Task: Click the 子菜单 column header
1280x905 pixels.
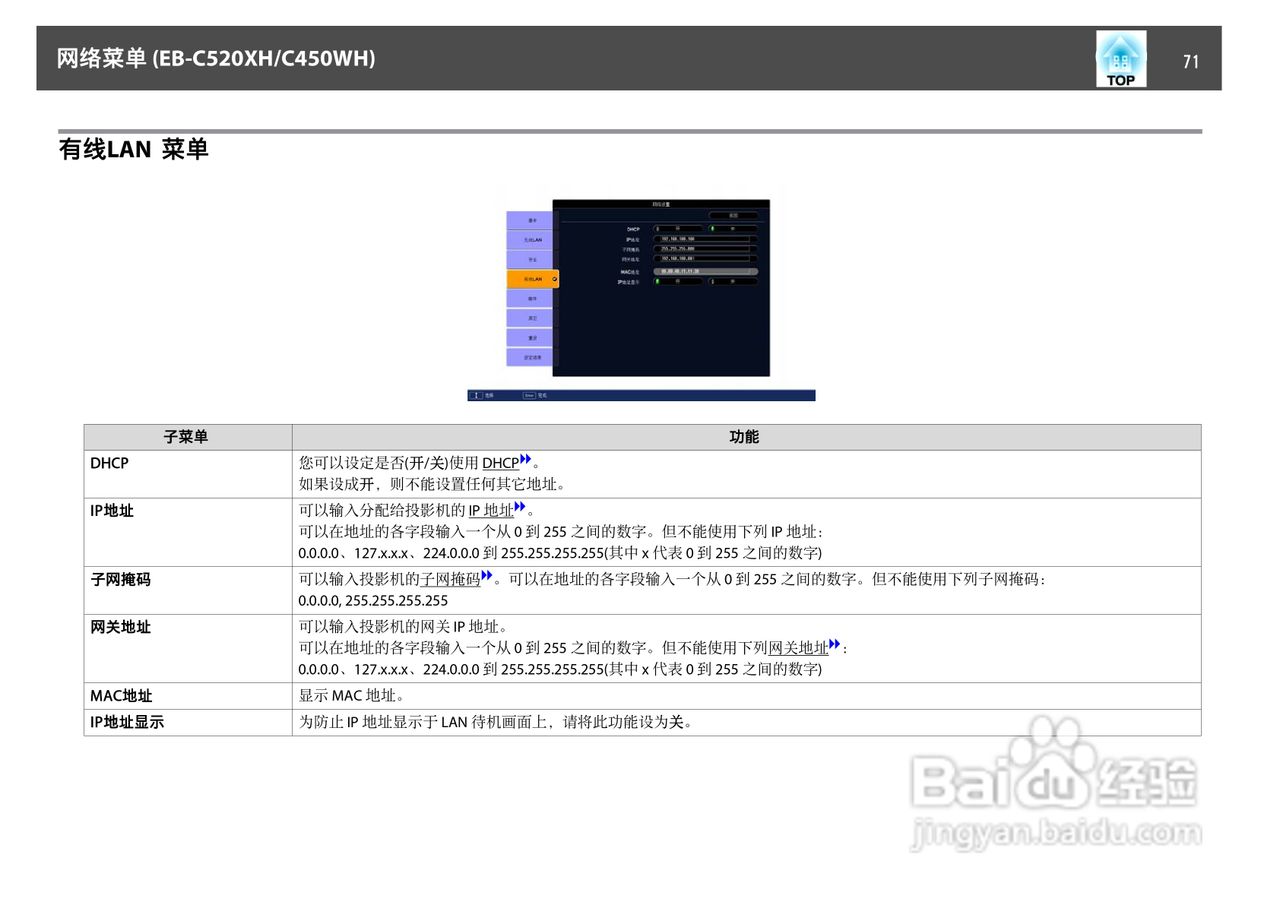Action: pyautogui.click(x=186, y=437)
